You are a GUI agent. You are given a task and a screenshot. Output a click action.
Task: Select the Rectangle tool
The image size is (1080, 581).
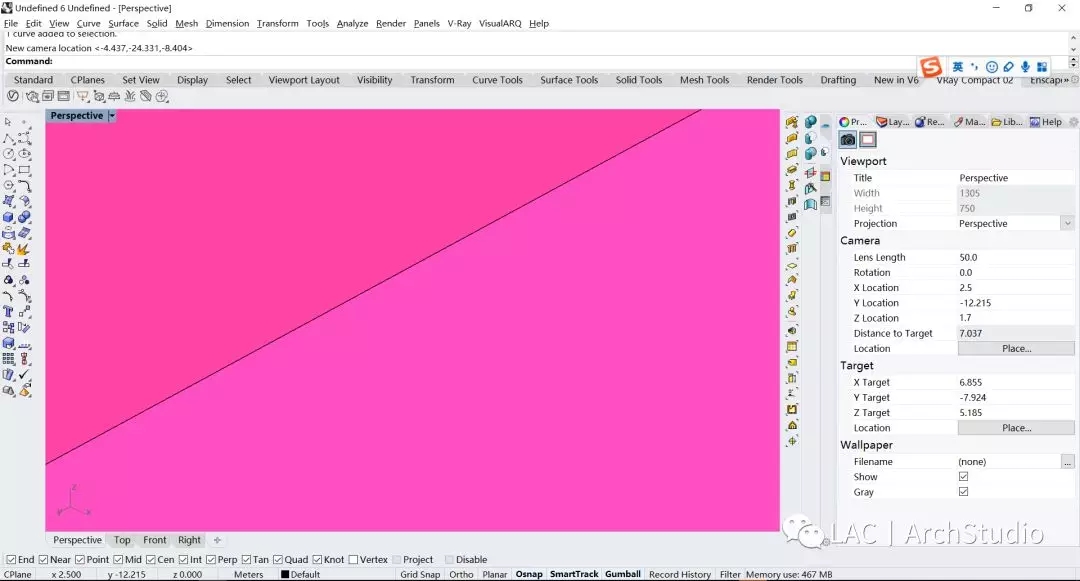tap(24, 169)
